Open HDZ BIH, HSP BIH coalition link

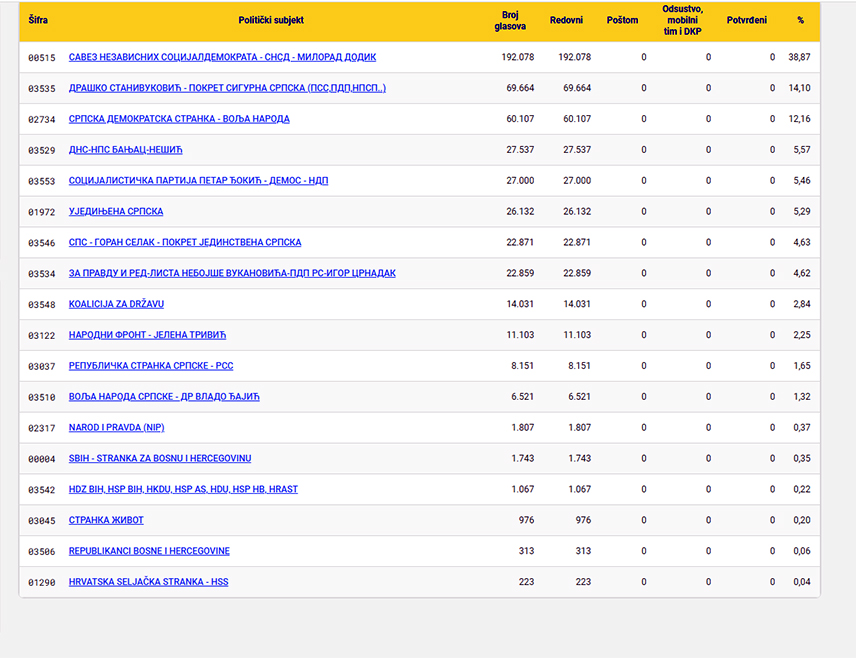tap(183, 489)
